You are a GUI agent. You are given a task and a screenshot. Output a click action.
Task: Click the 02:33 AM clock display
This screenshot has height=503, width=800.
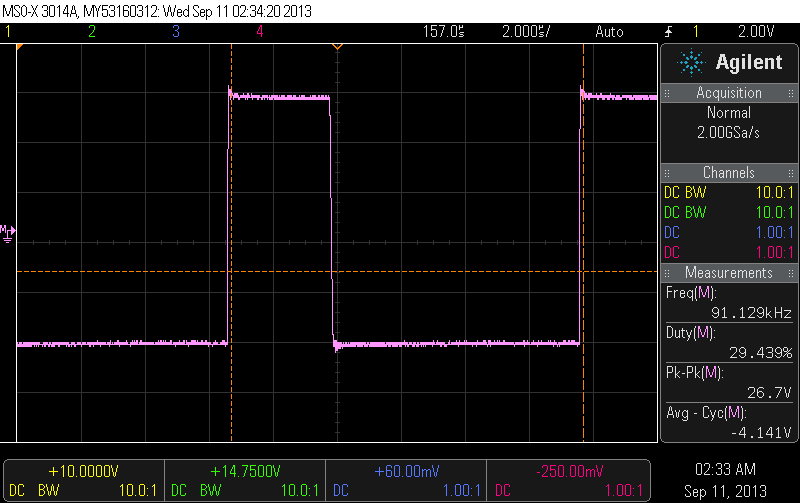pos(725,469)
